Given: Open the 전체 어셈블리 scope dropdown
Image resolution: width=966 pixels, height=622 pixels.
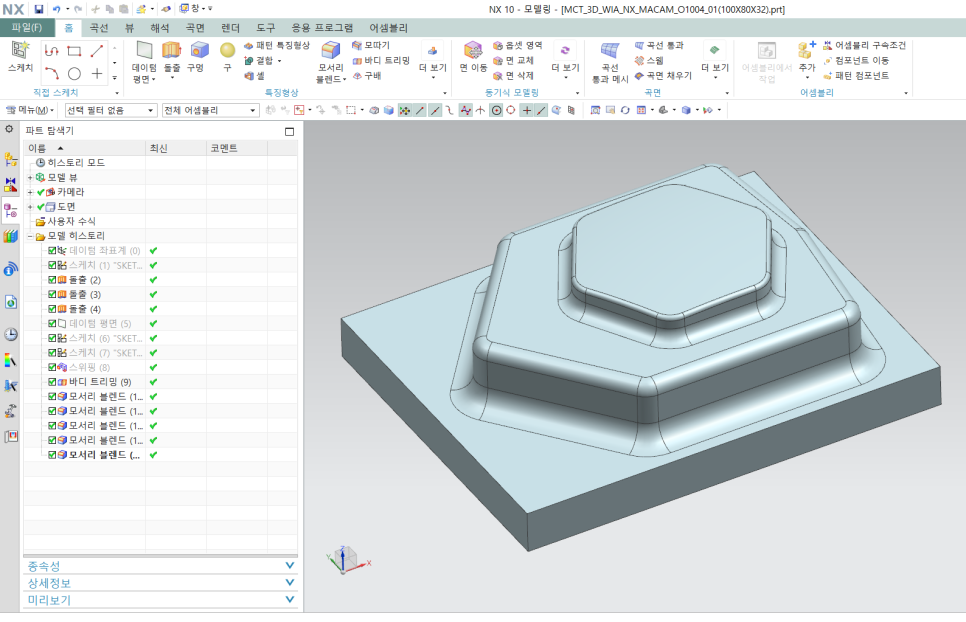Looking at the screenshot, I should pyautogui.click(x=210, y=110).
